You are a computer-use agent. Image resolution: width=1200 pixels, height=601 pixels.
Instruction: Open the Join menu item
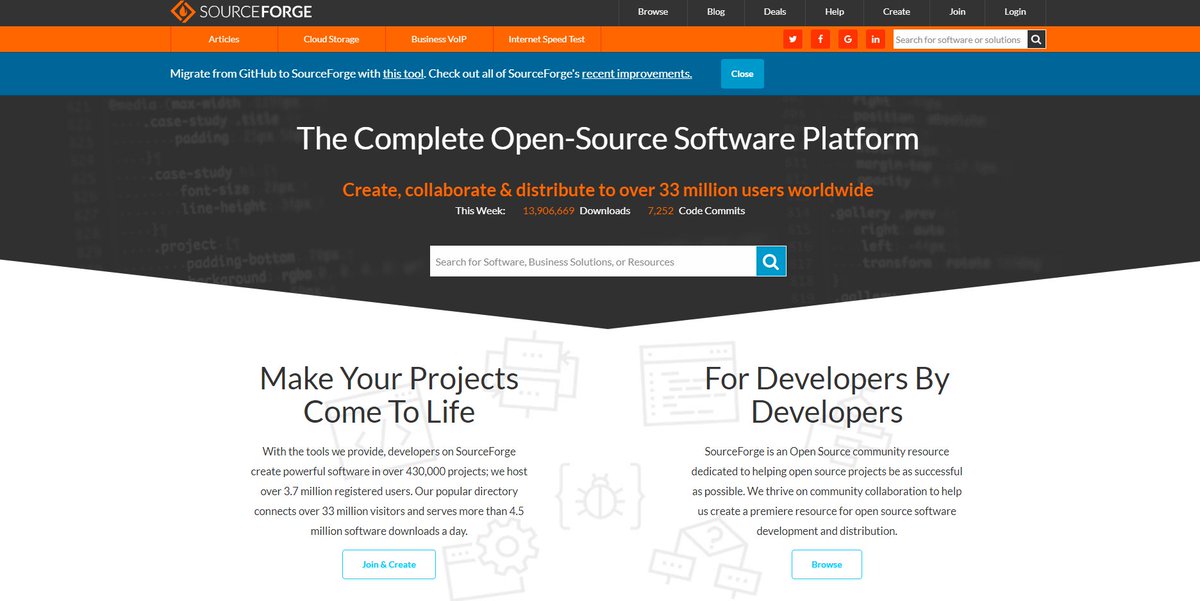(x=958, y=12)
